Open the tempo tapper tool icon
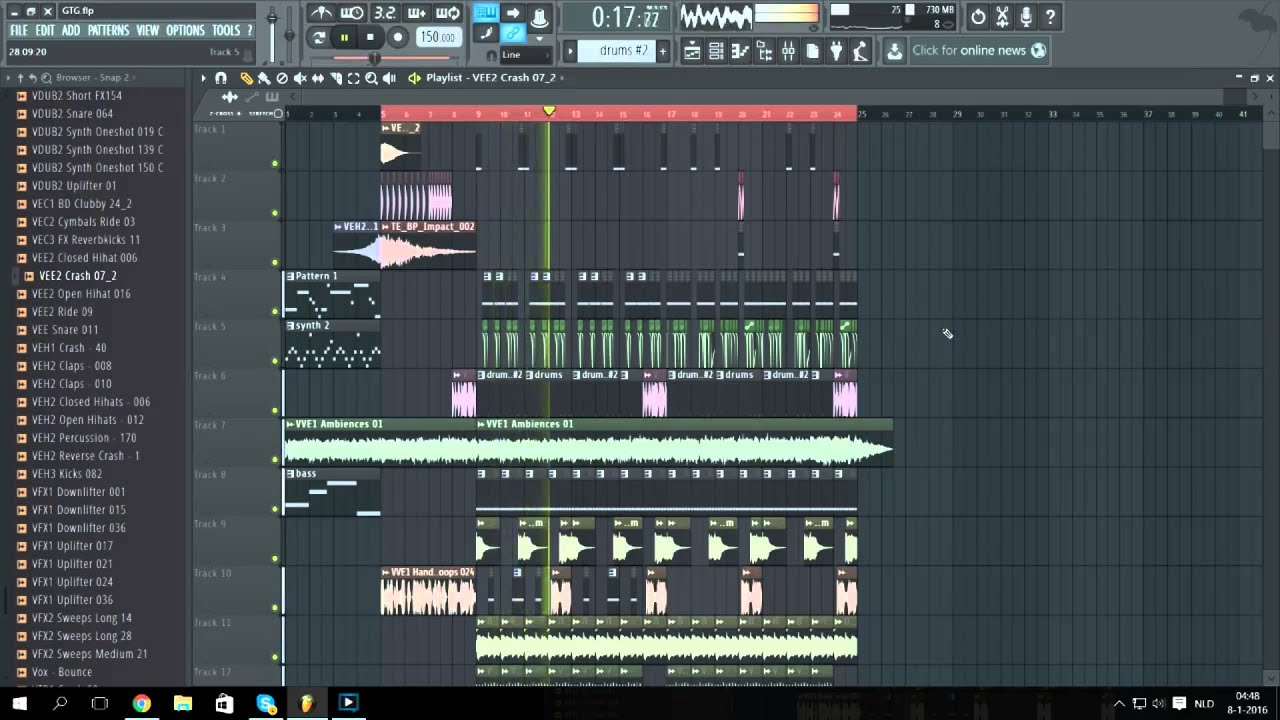Screen dimensions: 1280x720 [x=861, y=51]
